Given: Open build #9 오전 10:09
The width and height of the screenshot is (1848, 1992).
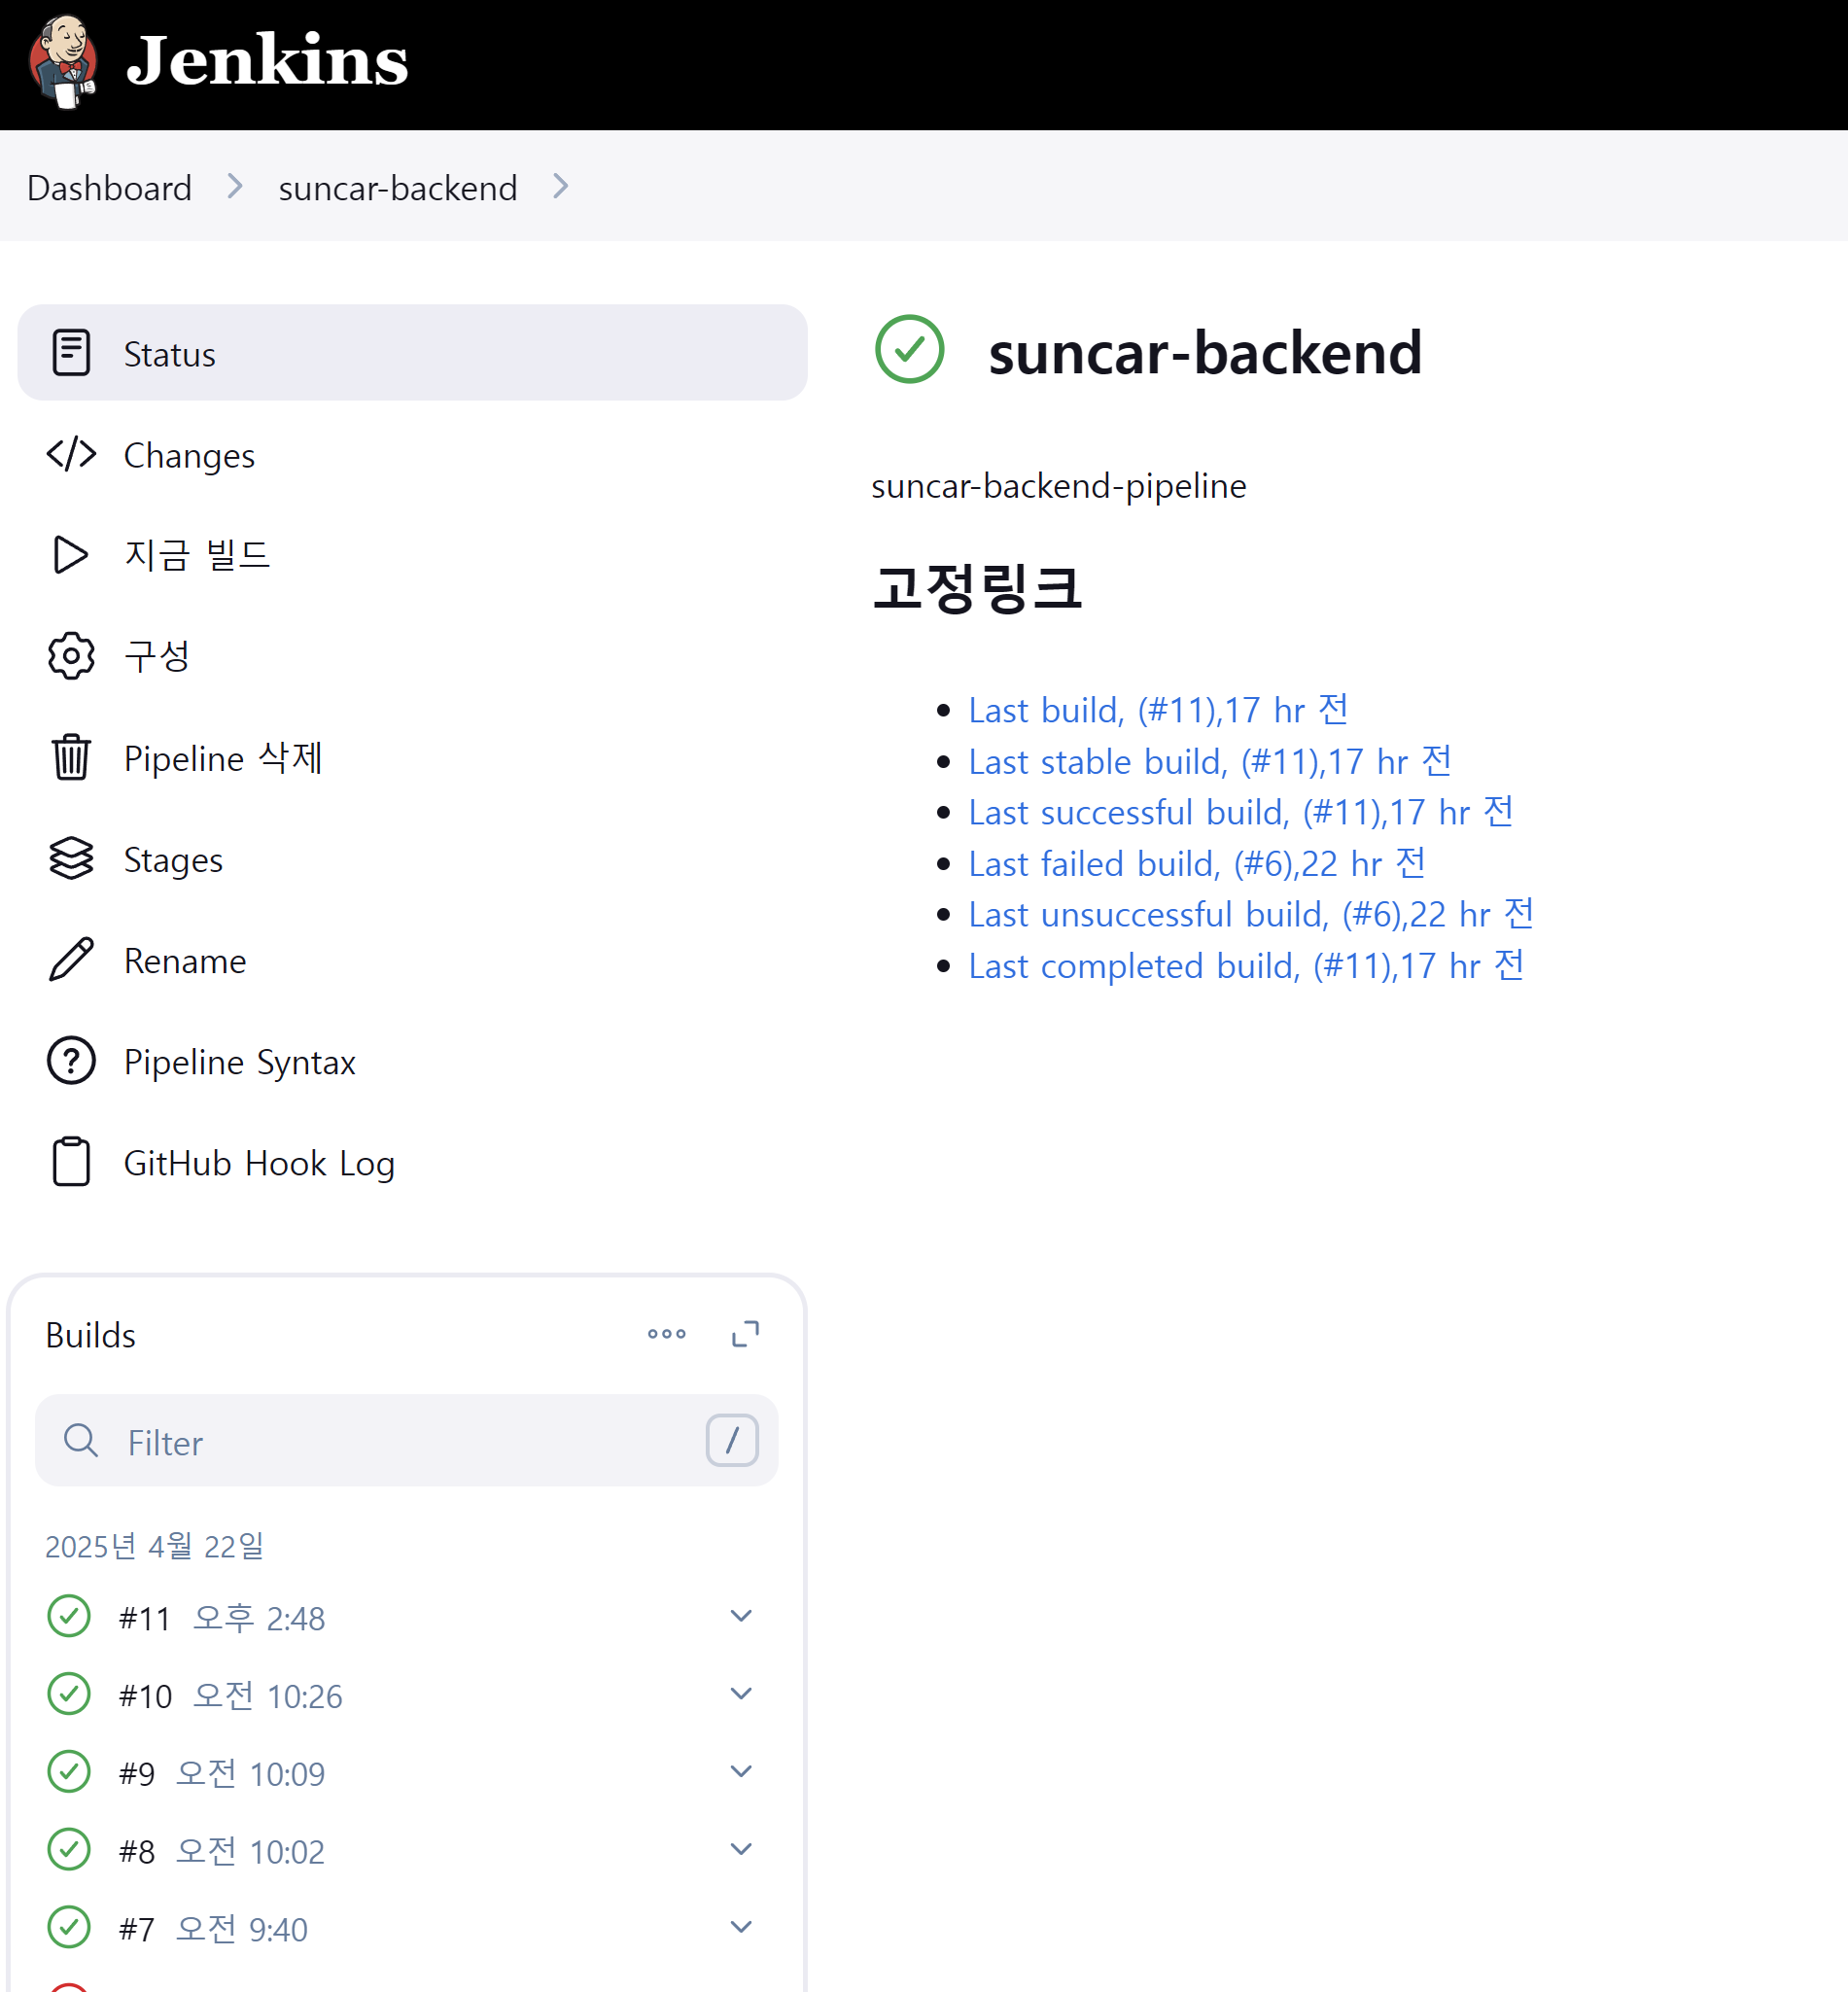Looking at the screenshot, I should pos(222,1774).
